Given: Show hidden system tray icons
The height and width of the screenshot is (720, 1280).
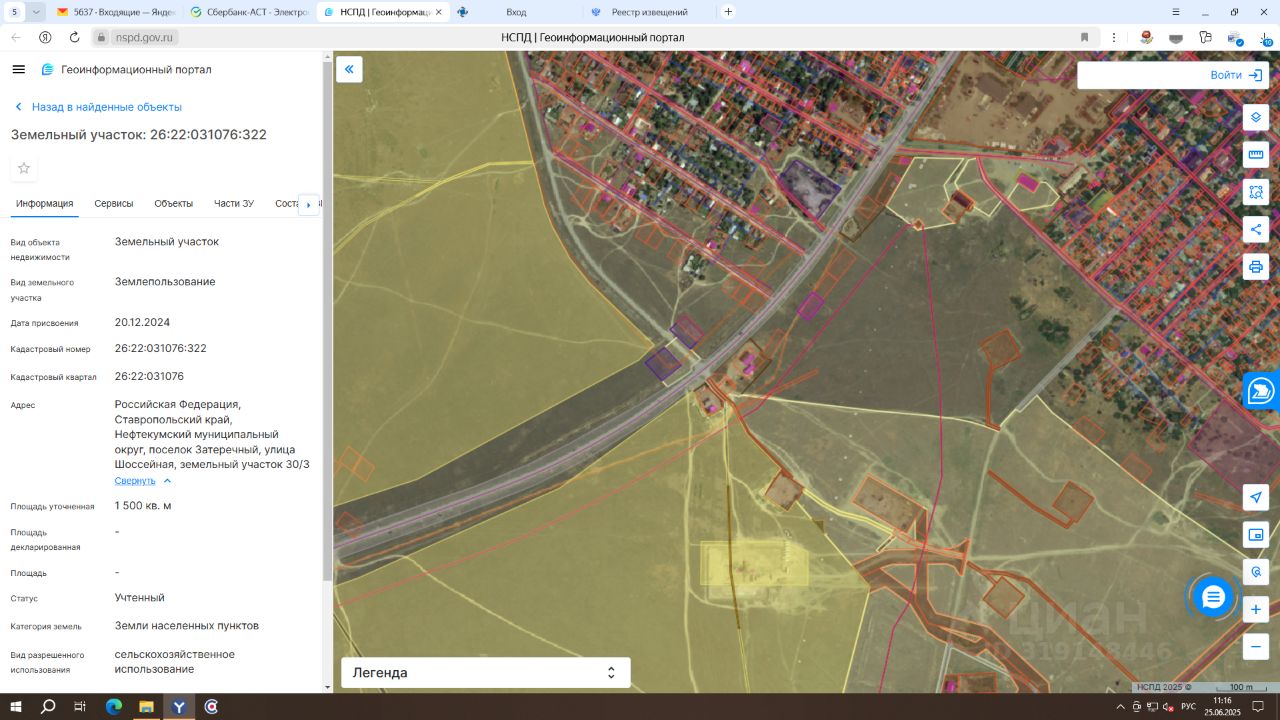Looking at the screenshot, I should coord(1120,707).
